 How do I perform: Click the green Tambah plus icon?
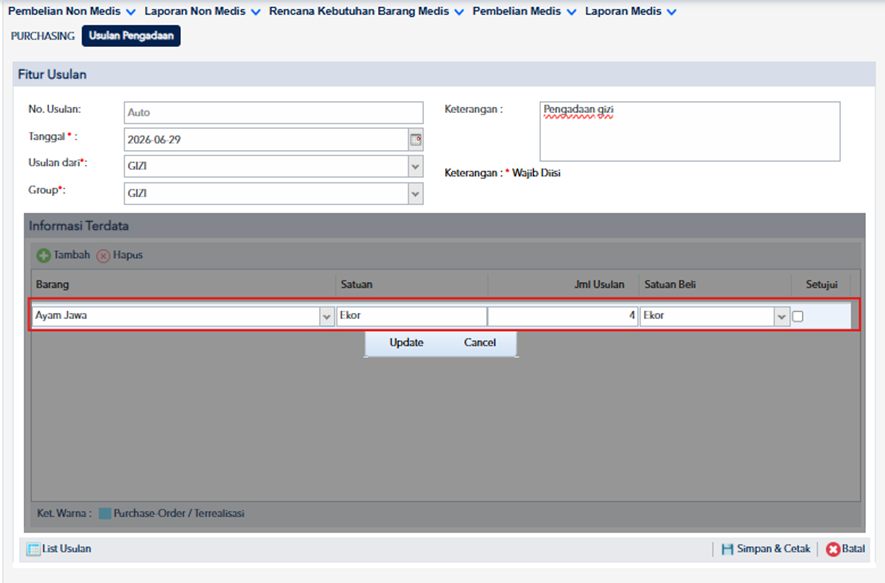pos(43,256)
